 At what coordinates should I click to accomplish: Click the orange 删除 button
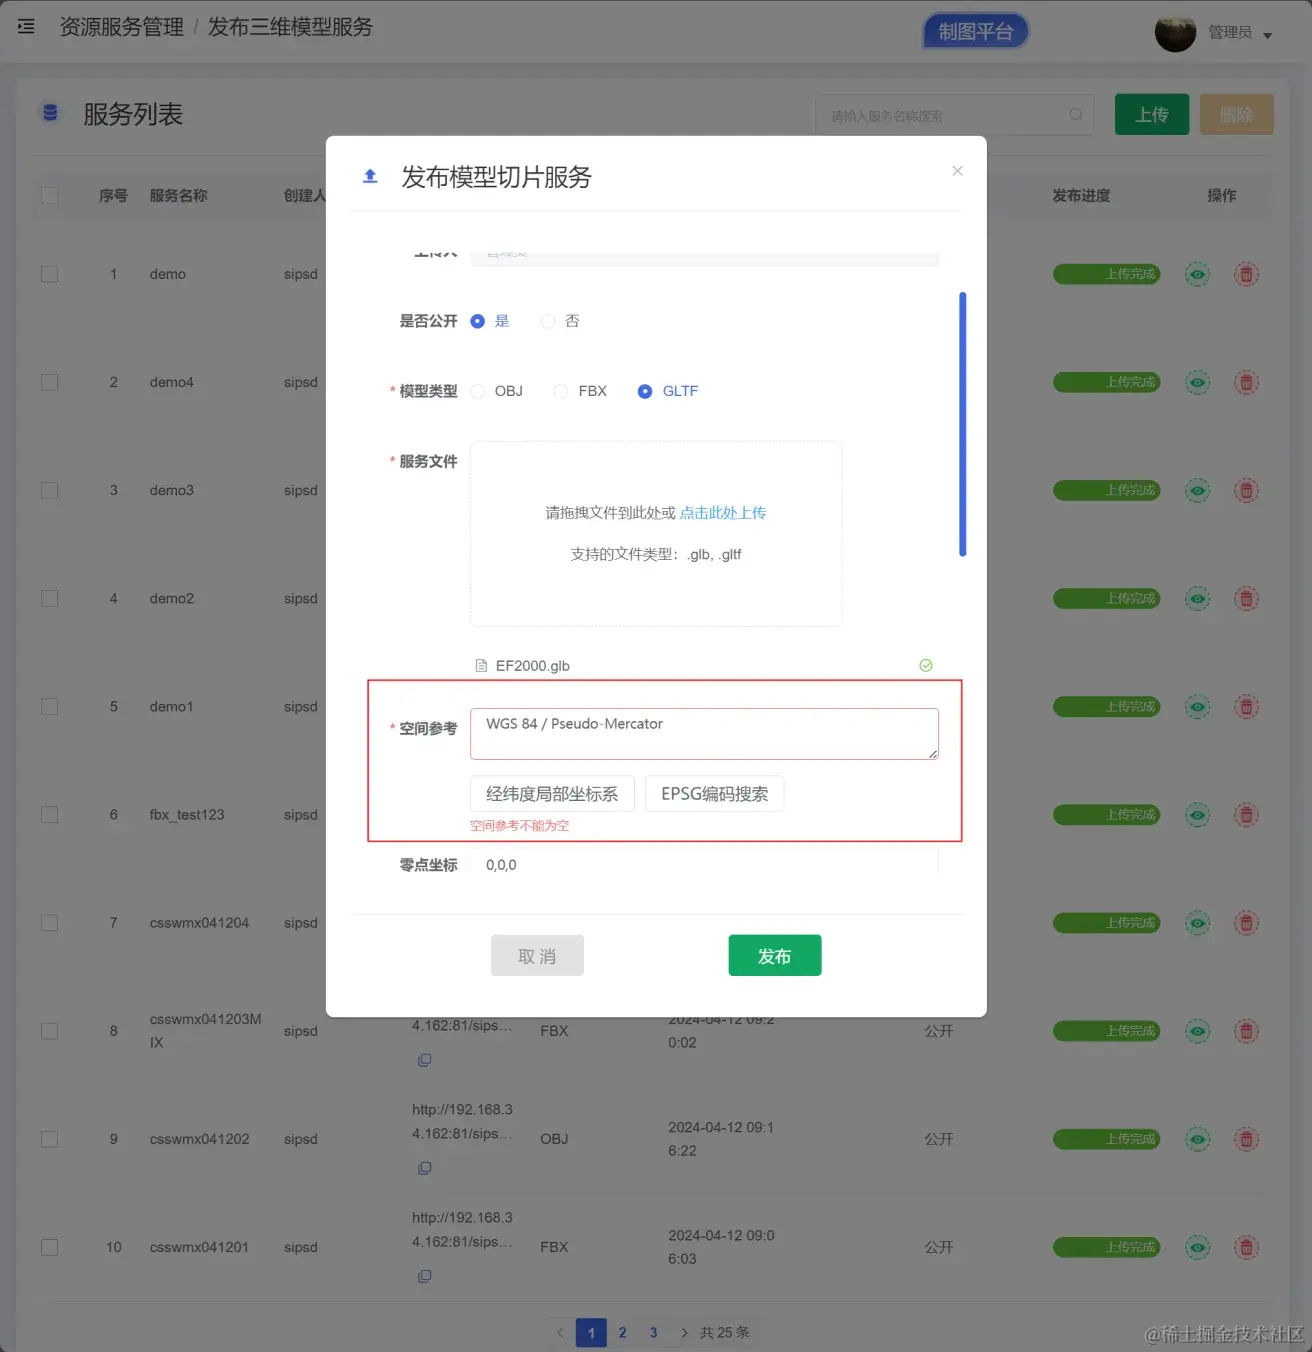1236,115
